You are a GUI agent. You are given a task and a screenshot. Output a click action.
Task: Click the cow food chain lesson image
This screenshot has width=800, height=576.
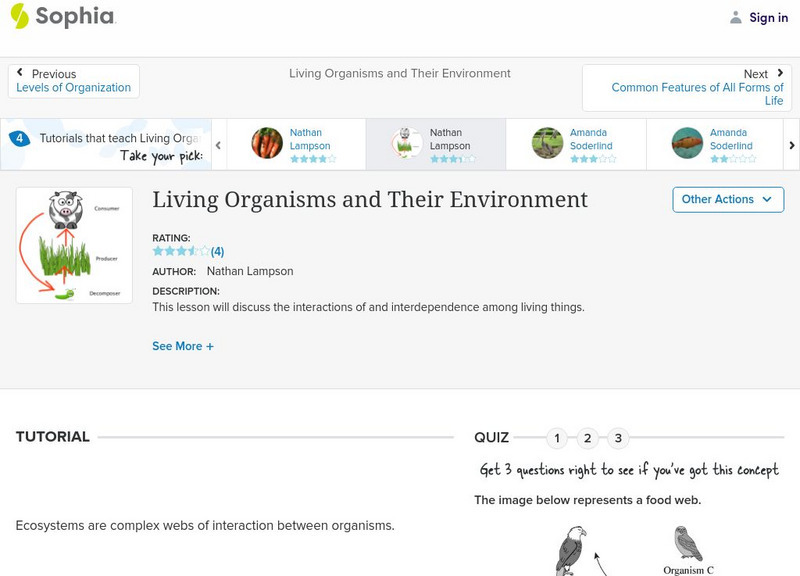coord(74,245)
